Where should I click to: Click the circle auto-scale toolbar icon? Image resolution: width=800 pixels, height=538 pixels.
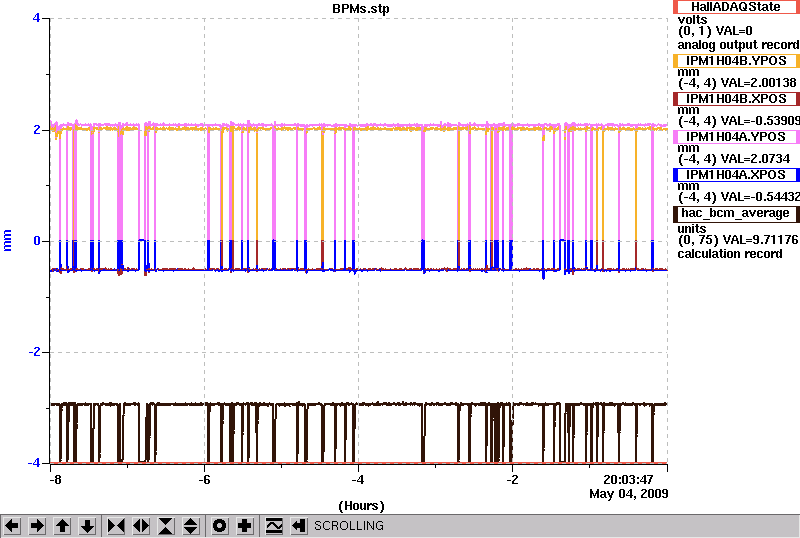tap(220, 526)
